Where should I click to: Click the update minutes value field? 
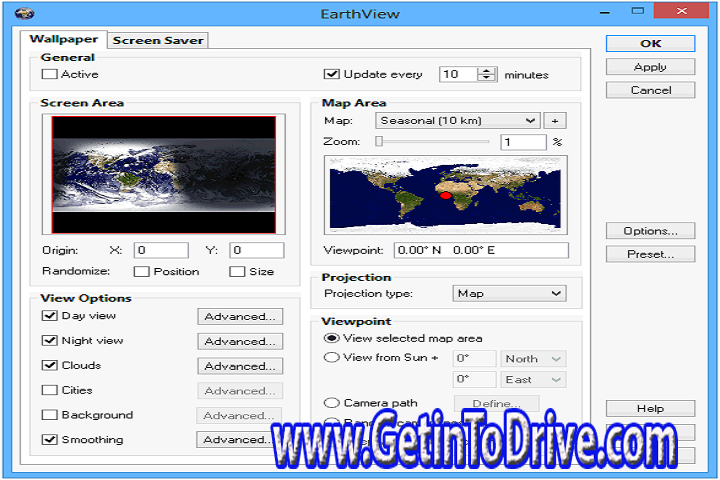pos(459,74)
